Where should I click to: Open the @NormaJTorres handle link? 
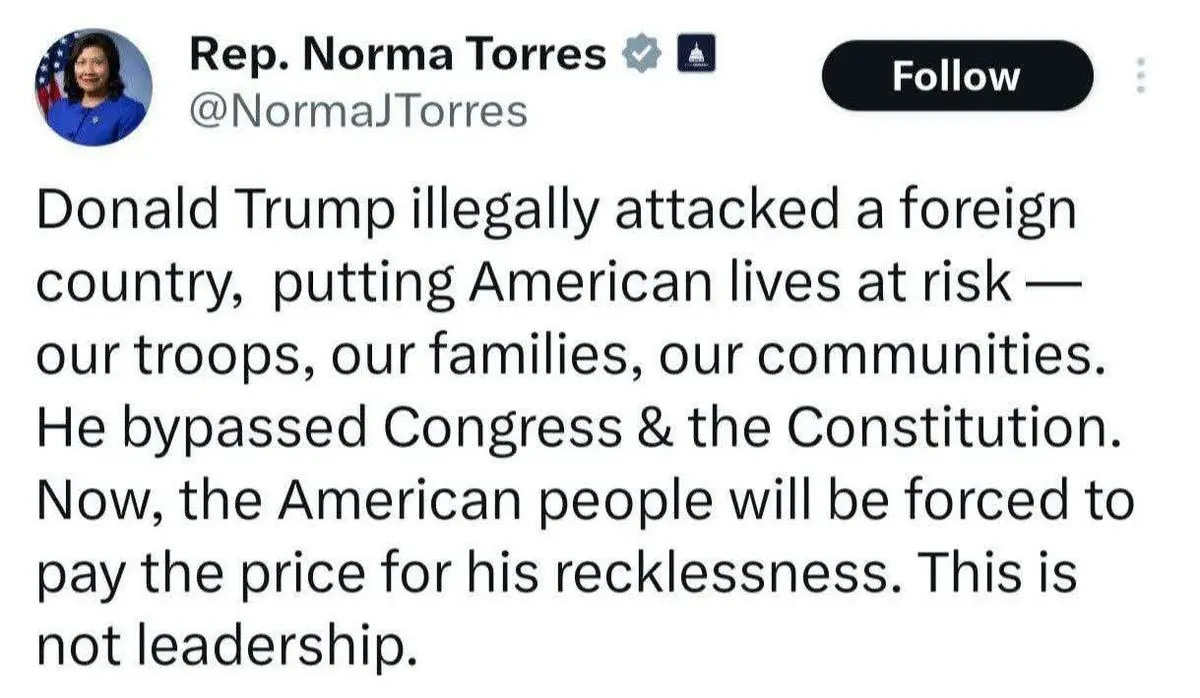(358, 110)
